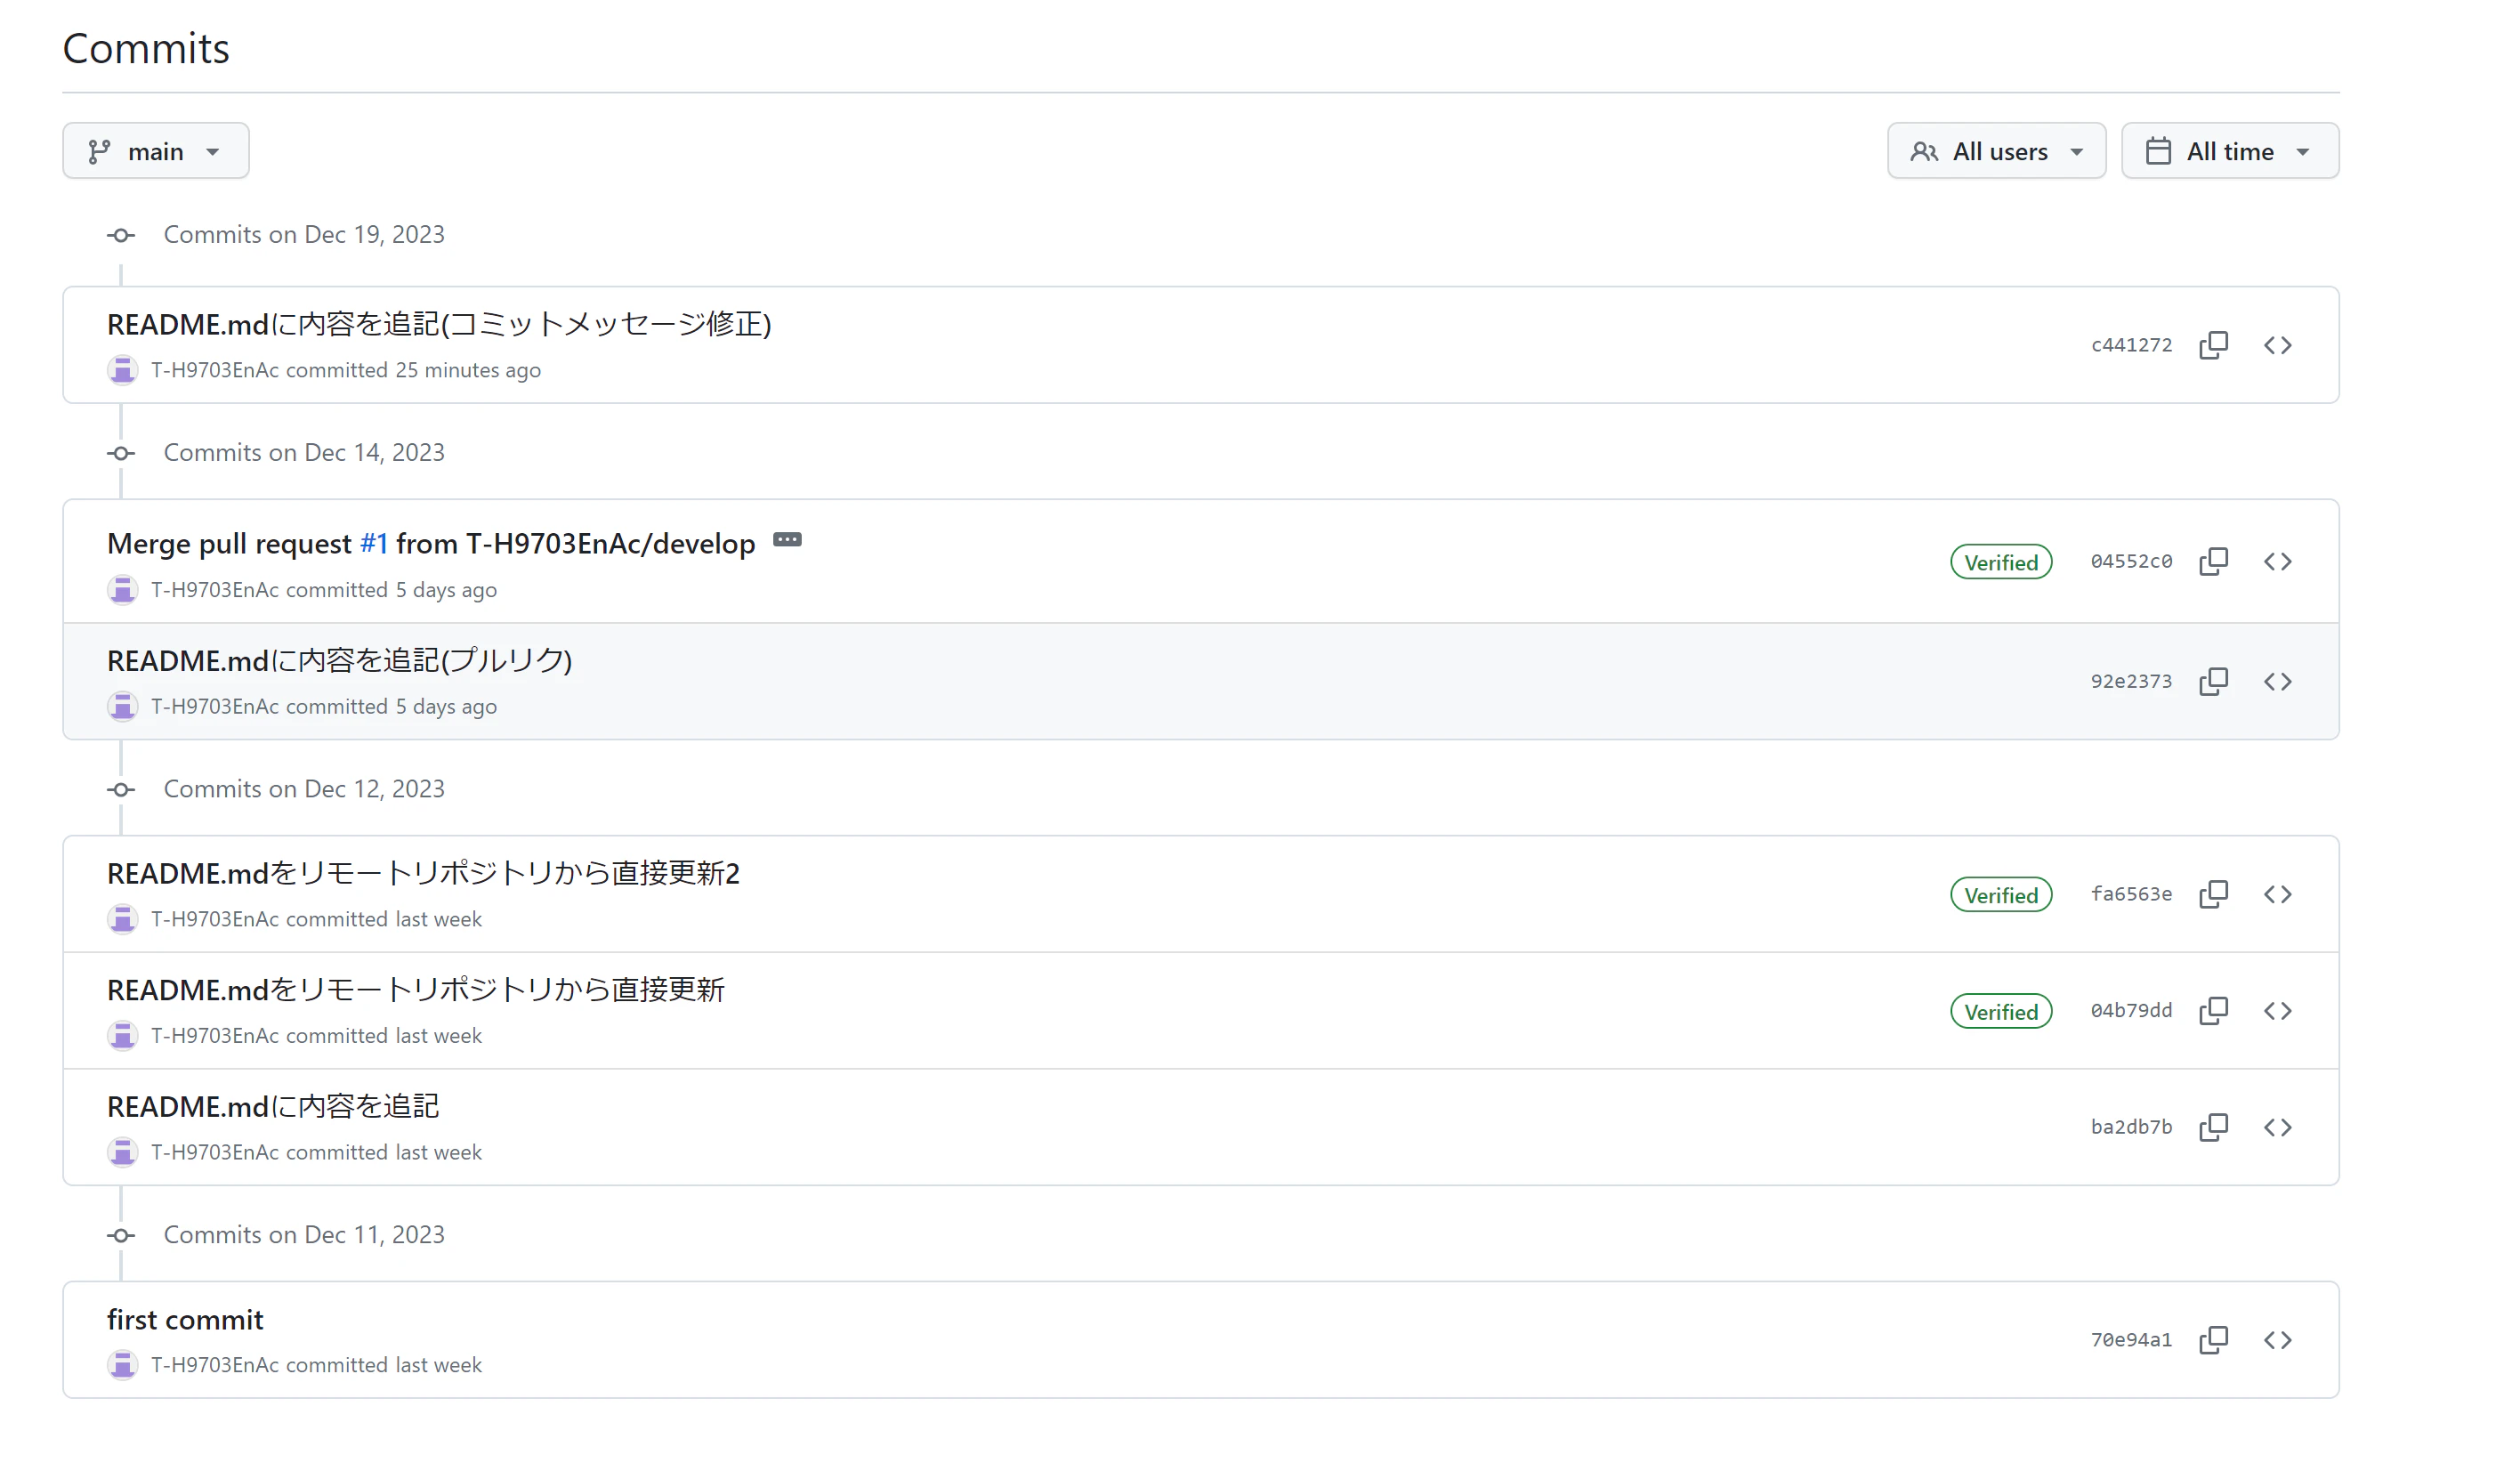This screenshot has width=2520, height=1471.
Task: Copy full SHA for commit c441272
Action: coord(2213,345)
